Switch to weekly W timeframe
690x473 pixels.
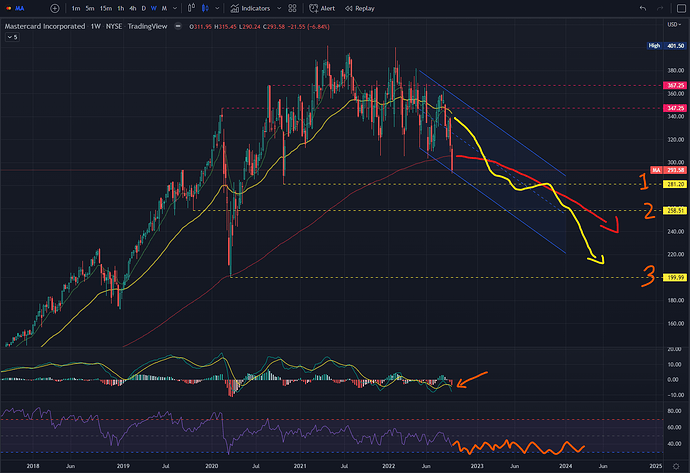click(x=154, y=8)
